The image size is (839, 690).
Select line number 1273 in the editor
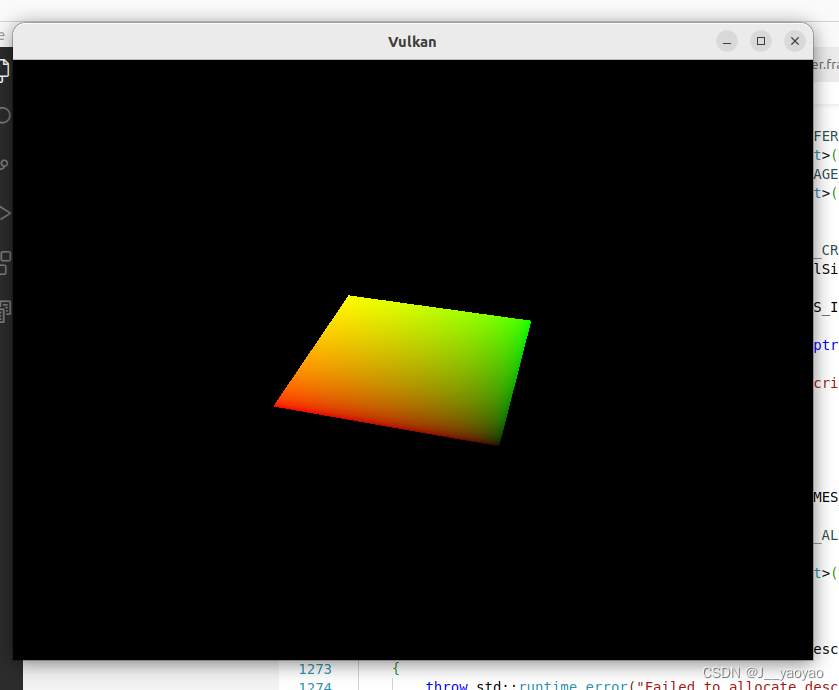click(315, 668)
